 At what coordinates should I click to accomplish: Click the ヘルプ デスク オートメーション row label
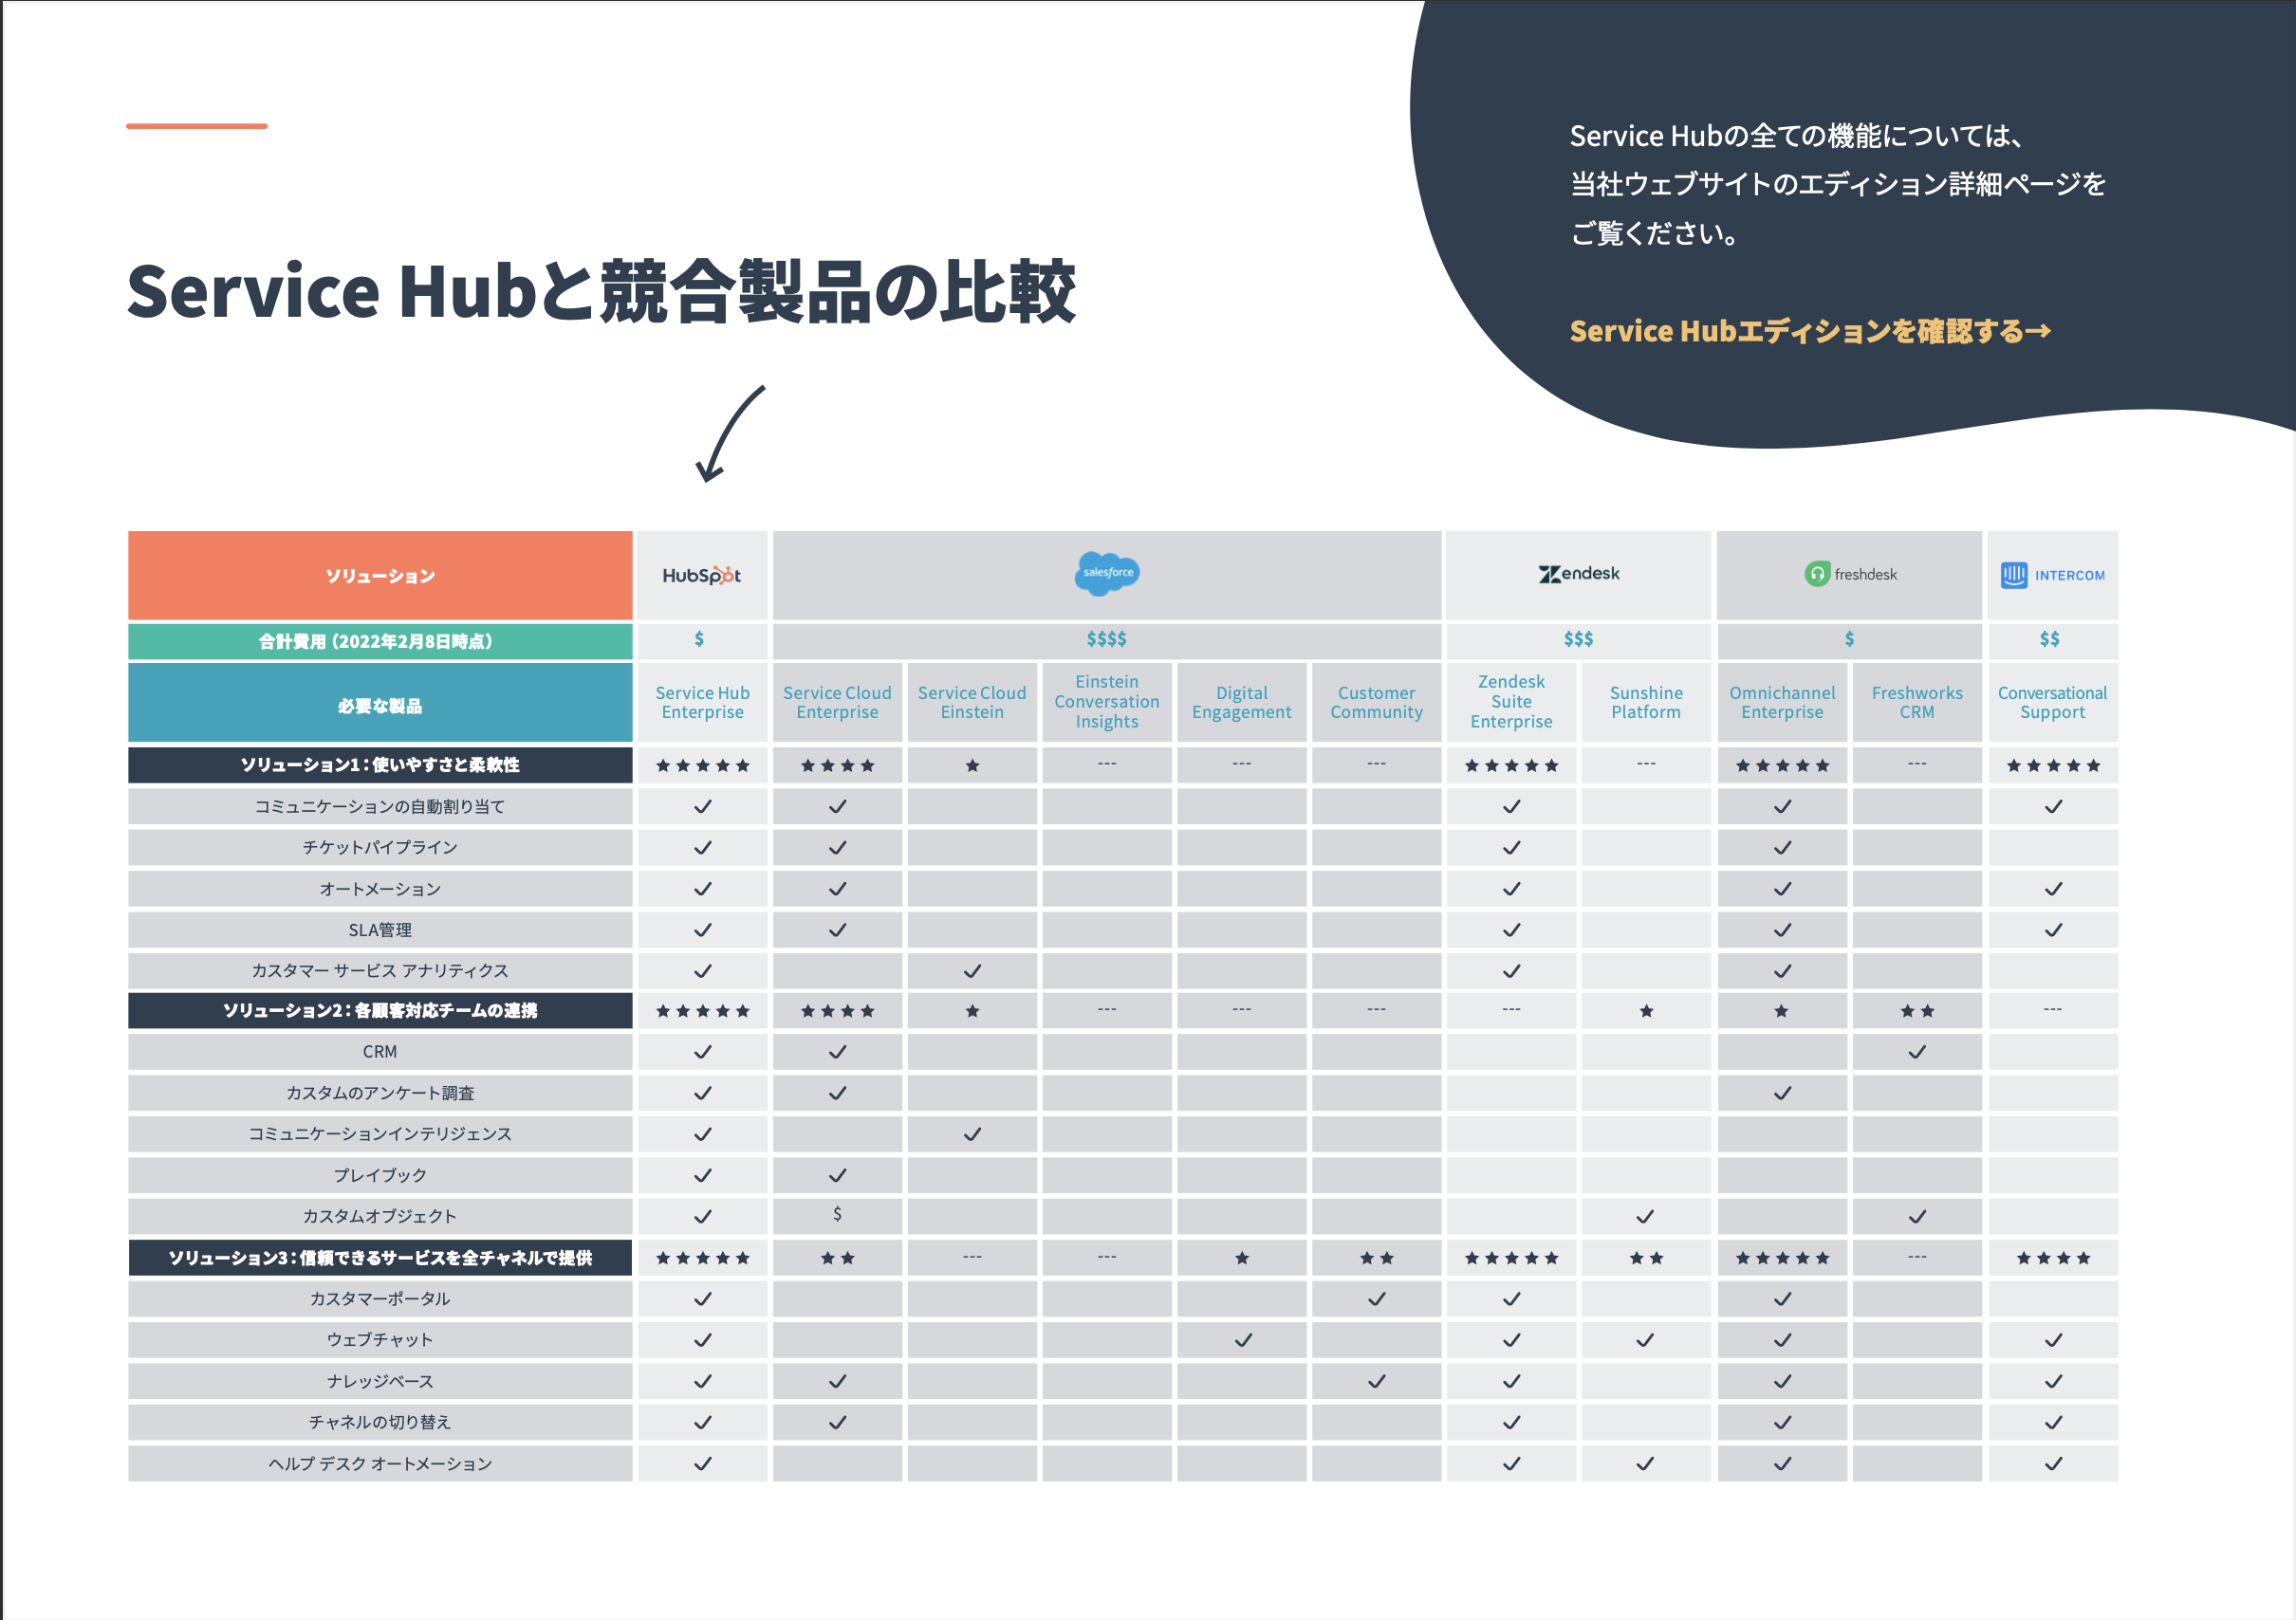coord(380,1464)
